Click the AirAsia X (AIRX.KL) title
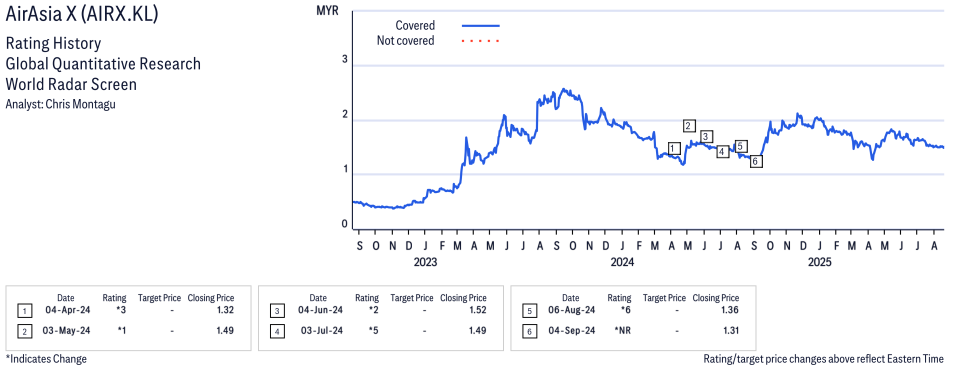The height and width of the screenshot is (365, 955). pyautogui.click(x=82, y=15)
